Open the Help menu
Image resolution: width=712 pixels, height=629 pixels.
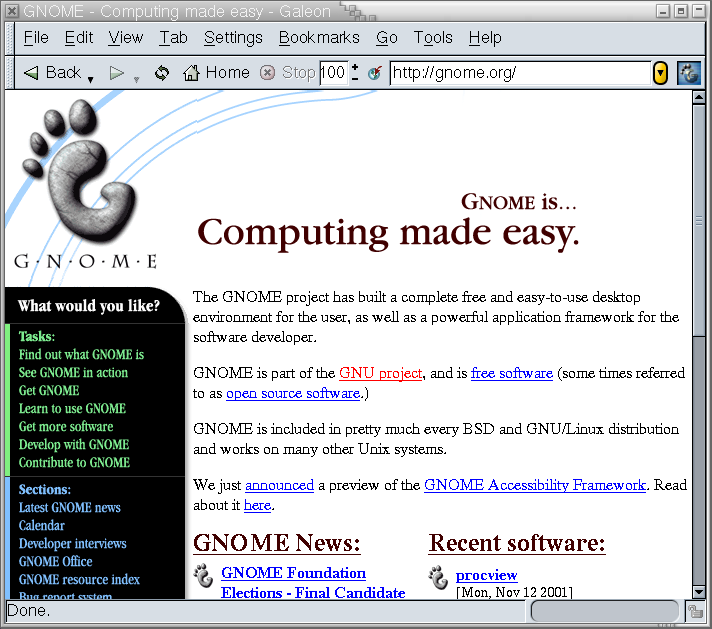485,38
